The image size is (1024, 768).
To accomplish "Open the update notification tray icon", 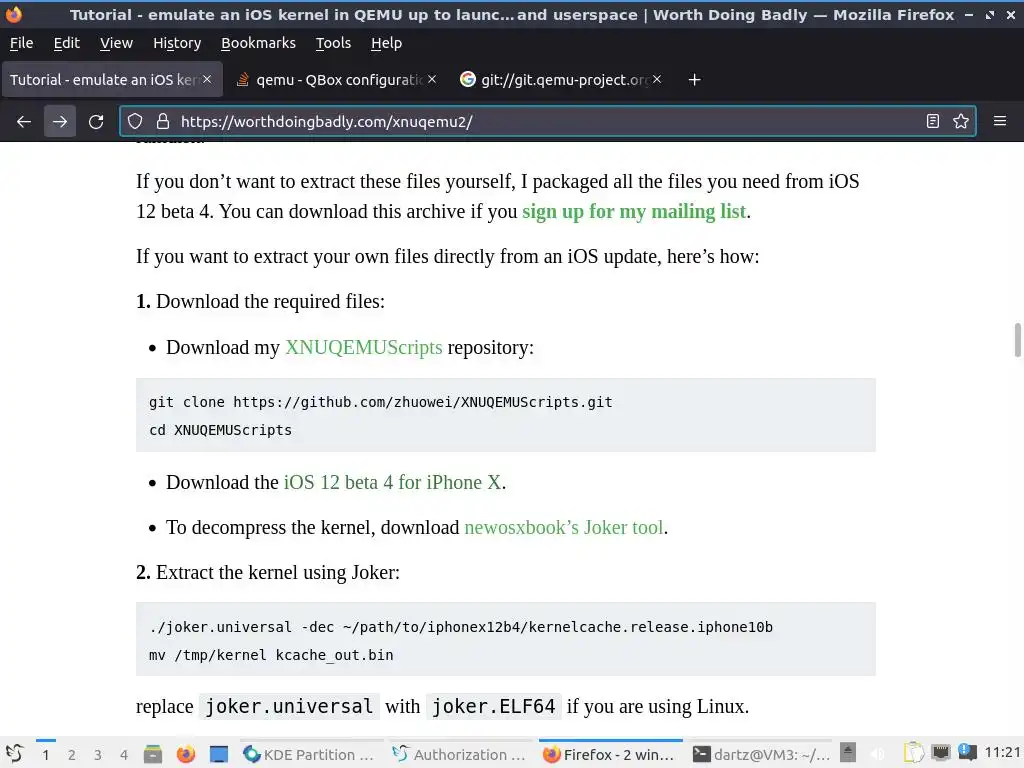I will click(x=967, y=753).
